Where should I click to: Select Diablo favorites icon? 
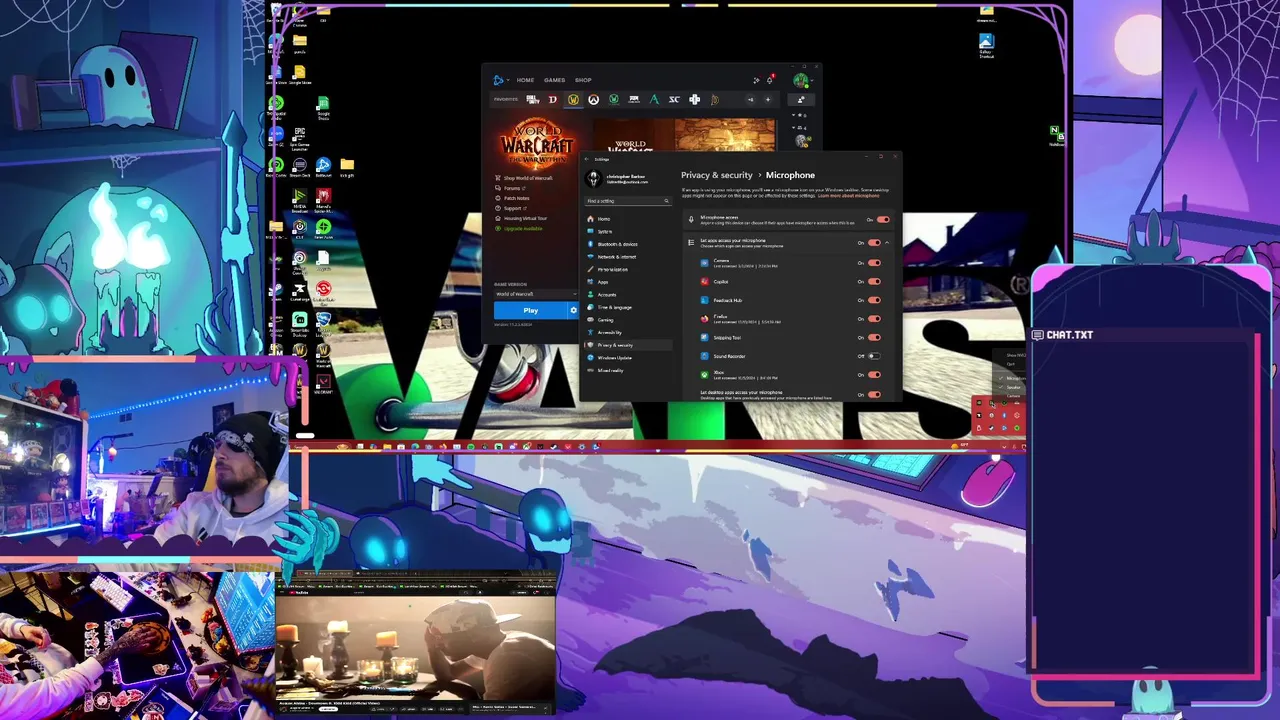(x=553, y=100)
